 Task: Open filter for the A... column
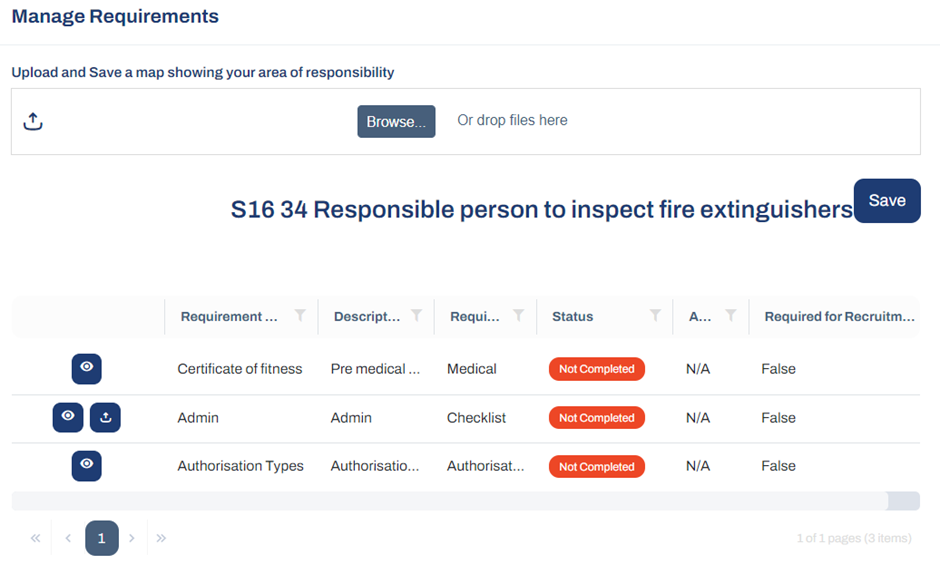730,315
